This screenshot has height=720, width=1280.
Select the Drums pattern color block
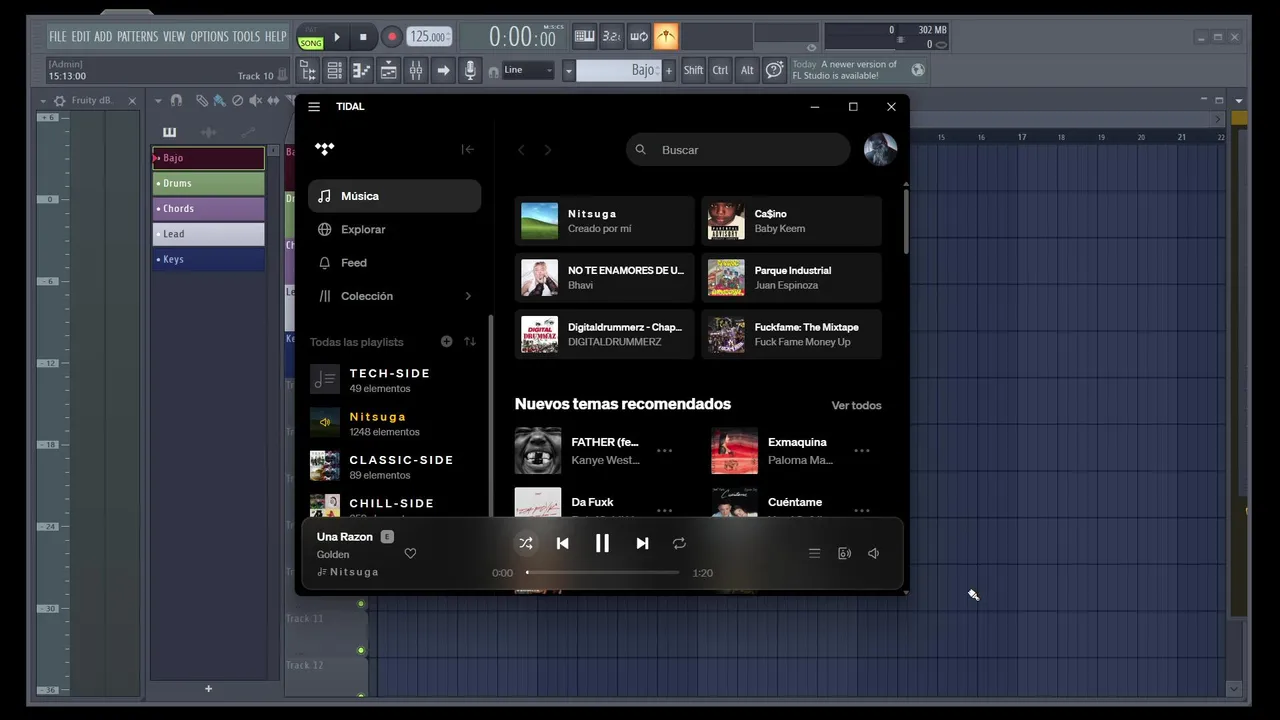pyautogui.click(x=208, y=183)
